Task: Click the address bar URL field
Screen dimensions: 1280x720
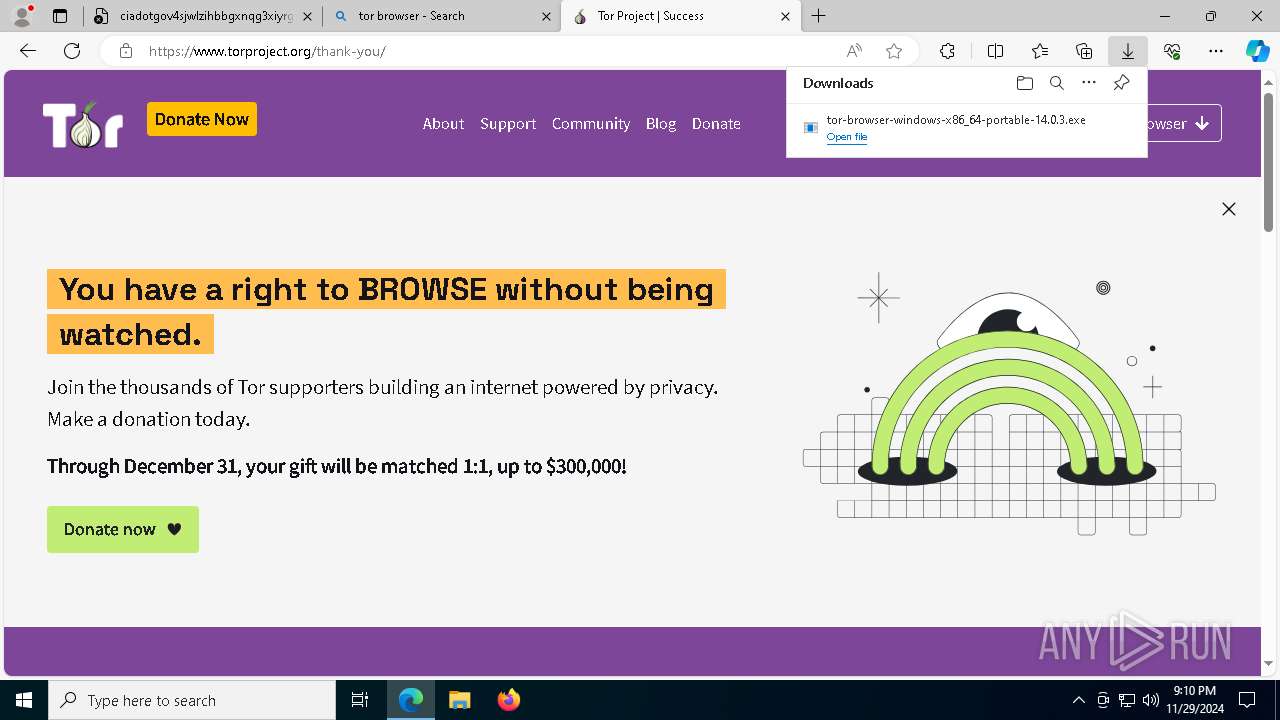Action: 490,51
